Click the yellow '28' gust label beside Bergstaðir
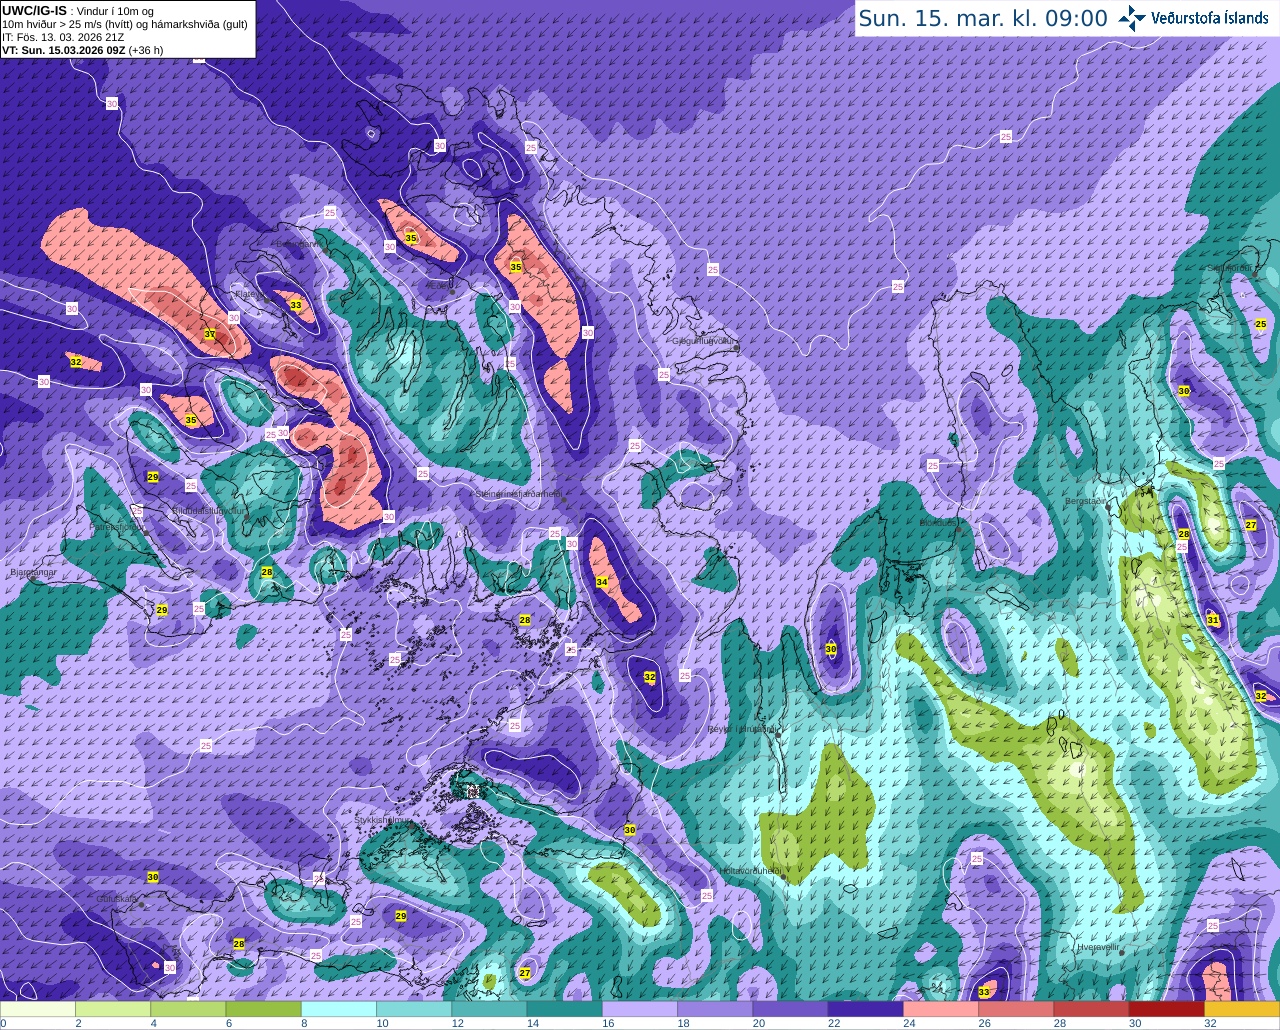This screenshot has width=1280, height=1030. tap(1184, 534)
